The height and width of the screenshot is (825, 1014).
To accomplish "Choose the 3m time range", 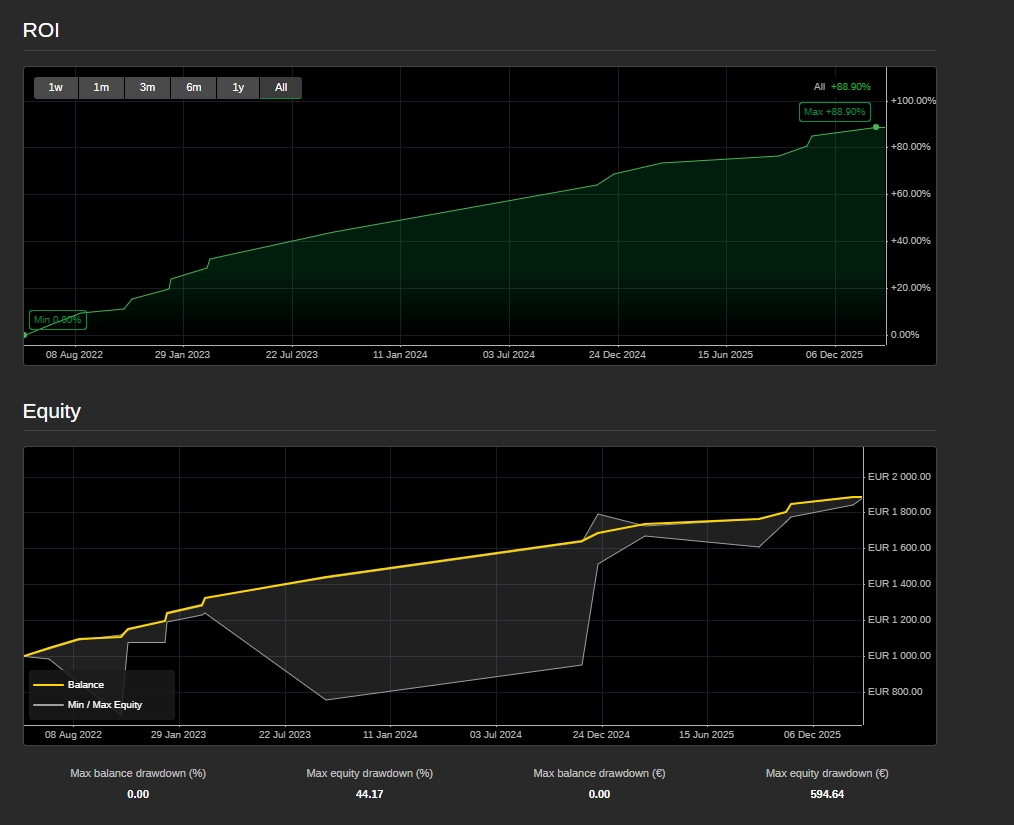I will (147, 88).
